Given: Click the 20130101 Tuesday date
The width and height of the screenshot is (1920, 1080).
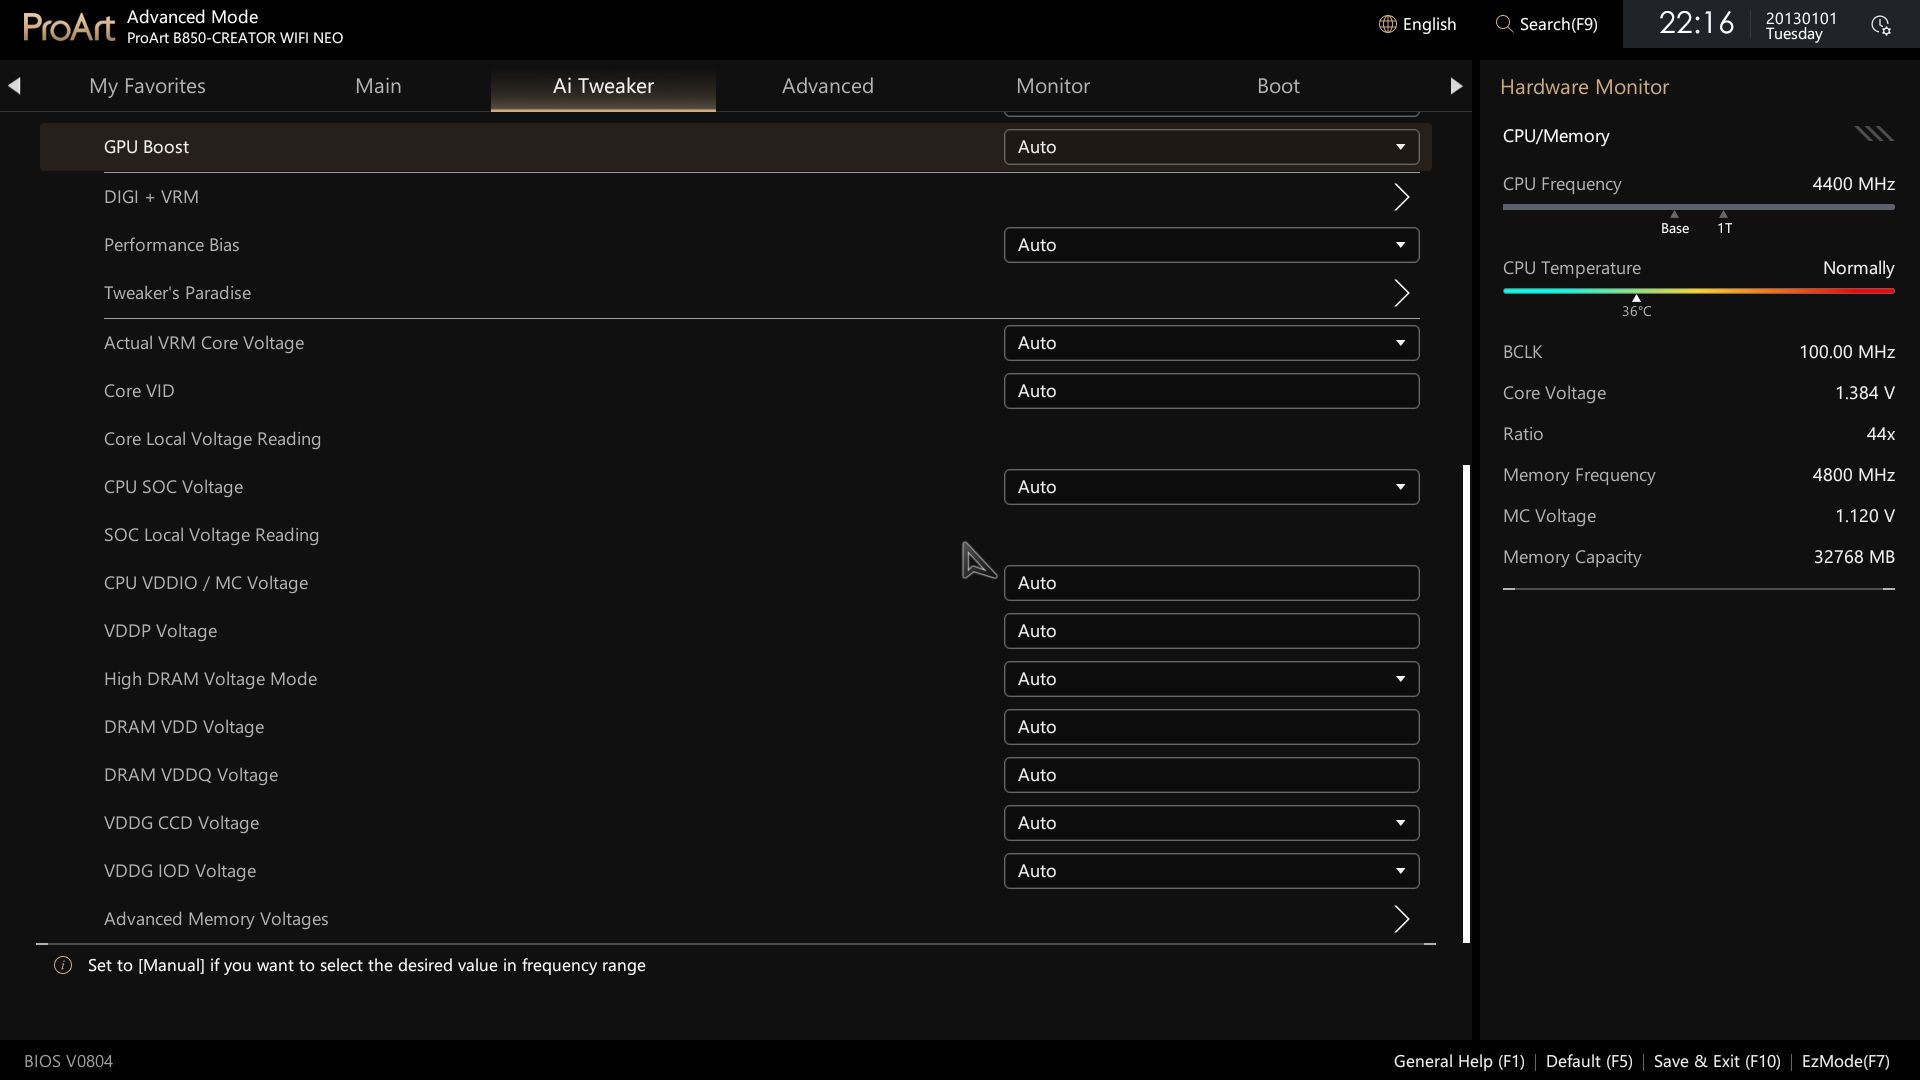Looking at the screenshot, I should 1800,26.
